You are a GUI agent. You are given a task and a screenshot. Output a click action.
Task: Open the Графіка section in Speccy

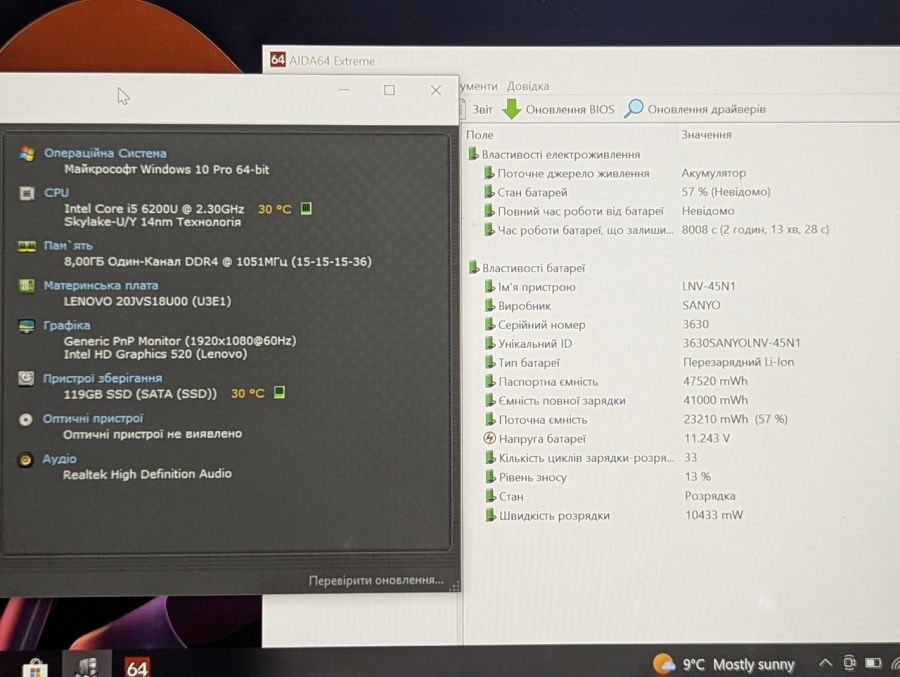67,326
